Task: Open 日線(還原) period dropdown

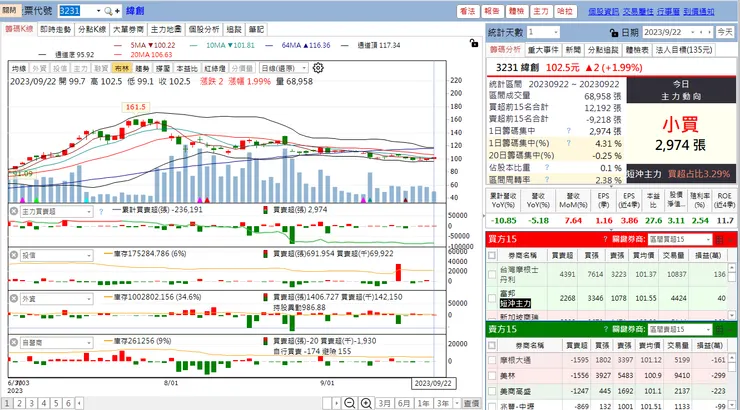Action: coord(304,68)
